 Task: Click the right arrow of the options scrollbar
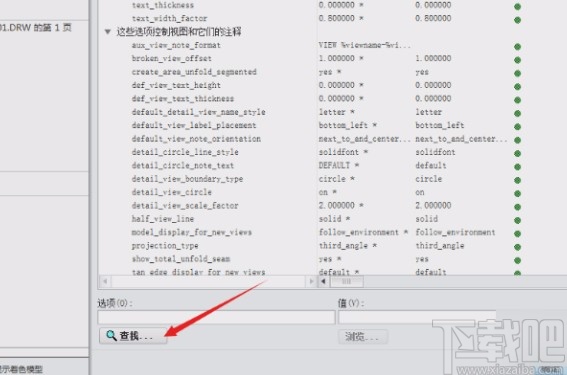click(311, 281)
